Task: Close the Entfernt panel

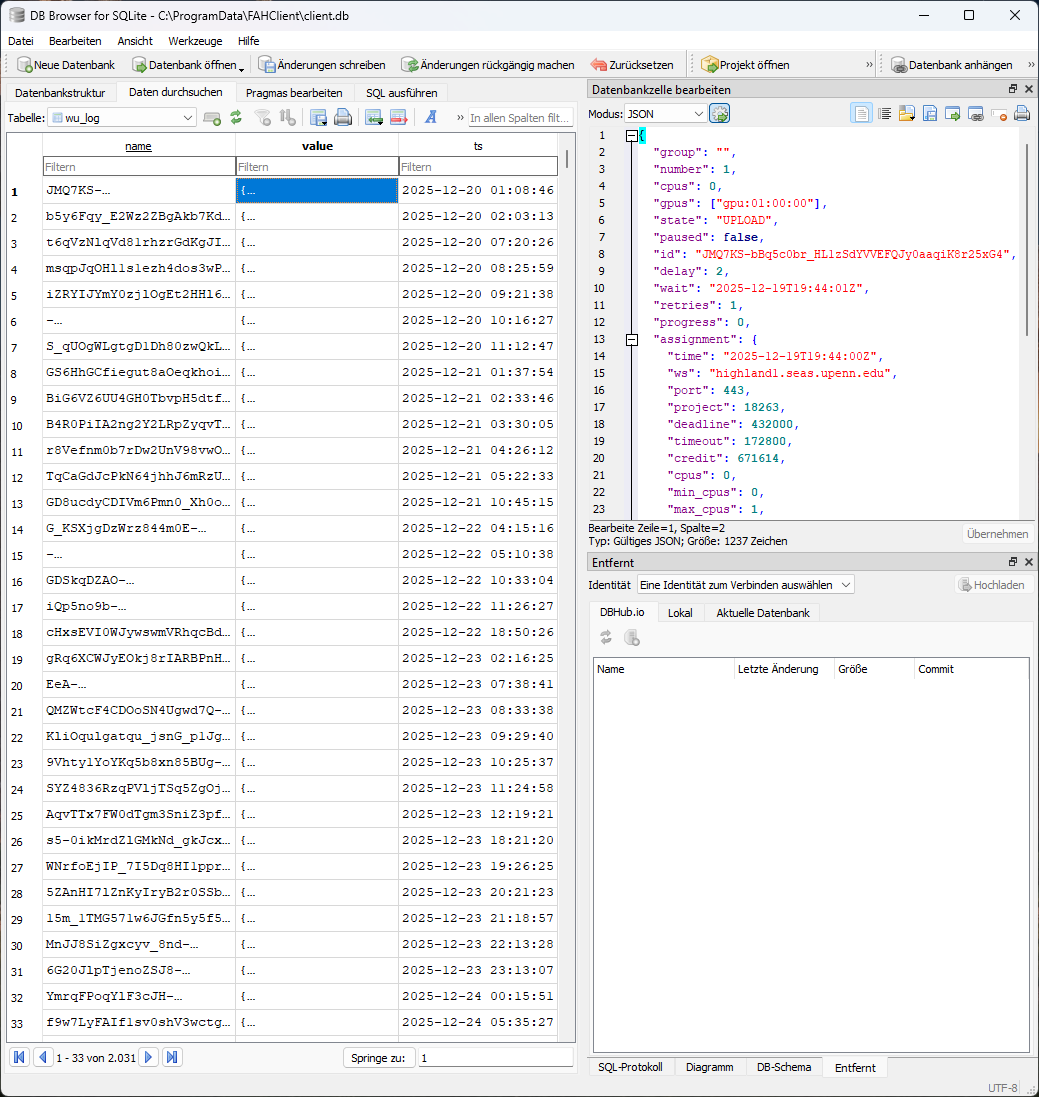Action: pyautogui.click(x=1029, y=562)
